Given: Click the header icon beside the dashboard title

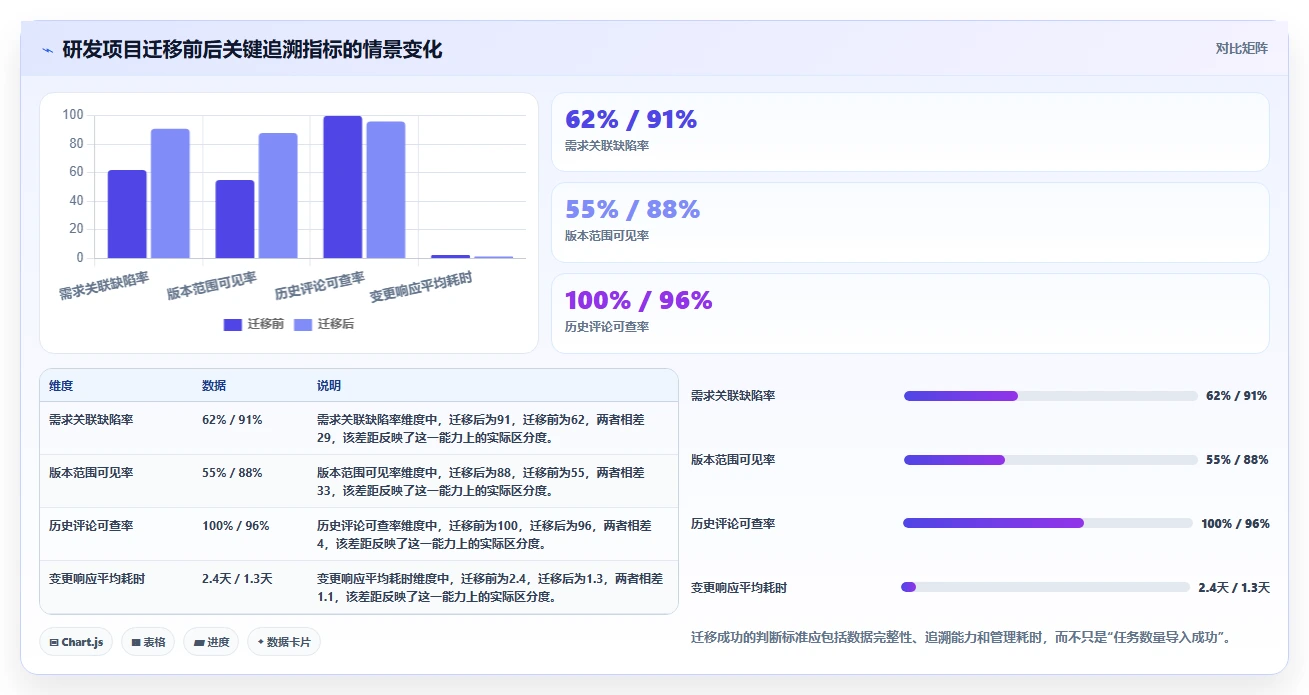Looking at the screenshot, I should point(47,50).
